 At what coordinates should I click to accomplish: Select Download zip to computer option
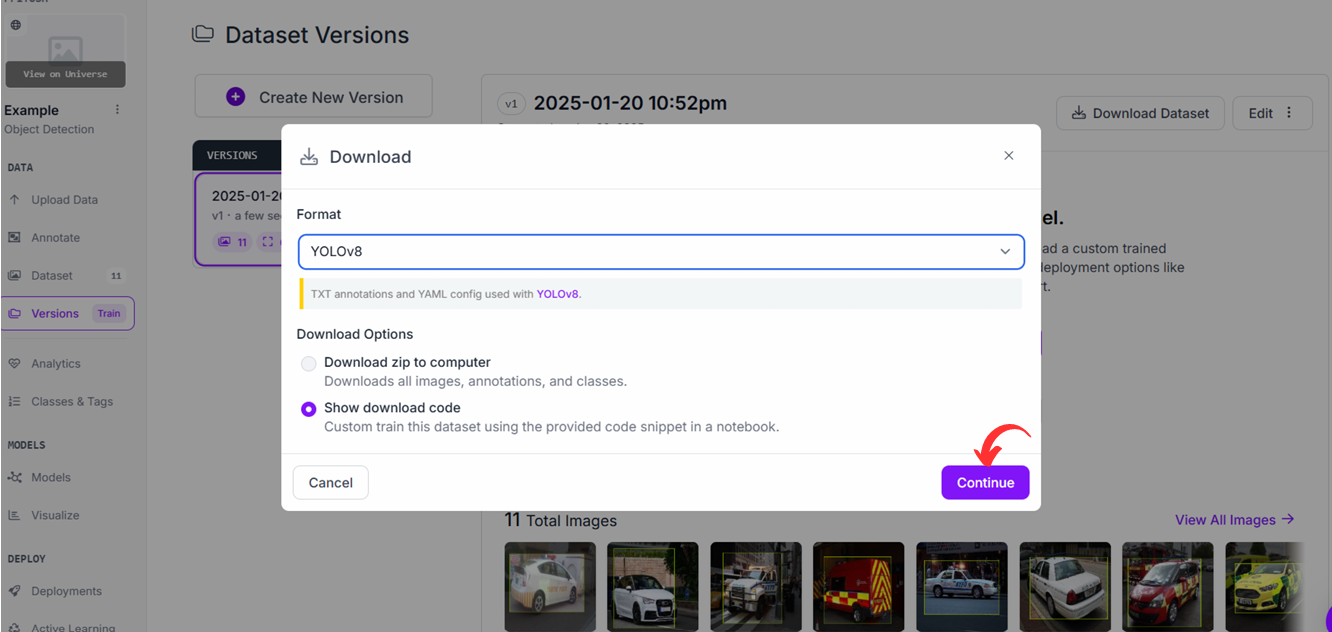tap(309, 364)
